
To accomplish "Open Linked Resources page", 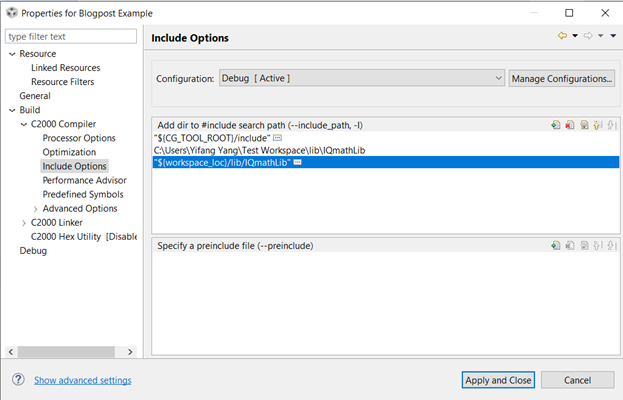I will (x=65, y=68).
